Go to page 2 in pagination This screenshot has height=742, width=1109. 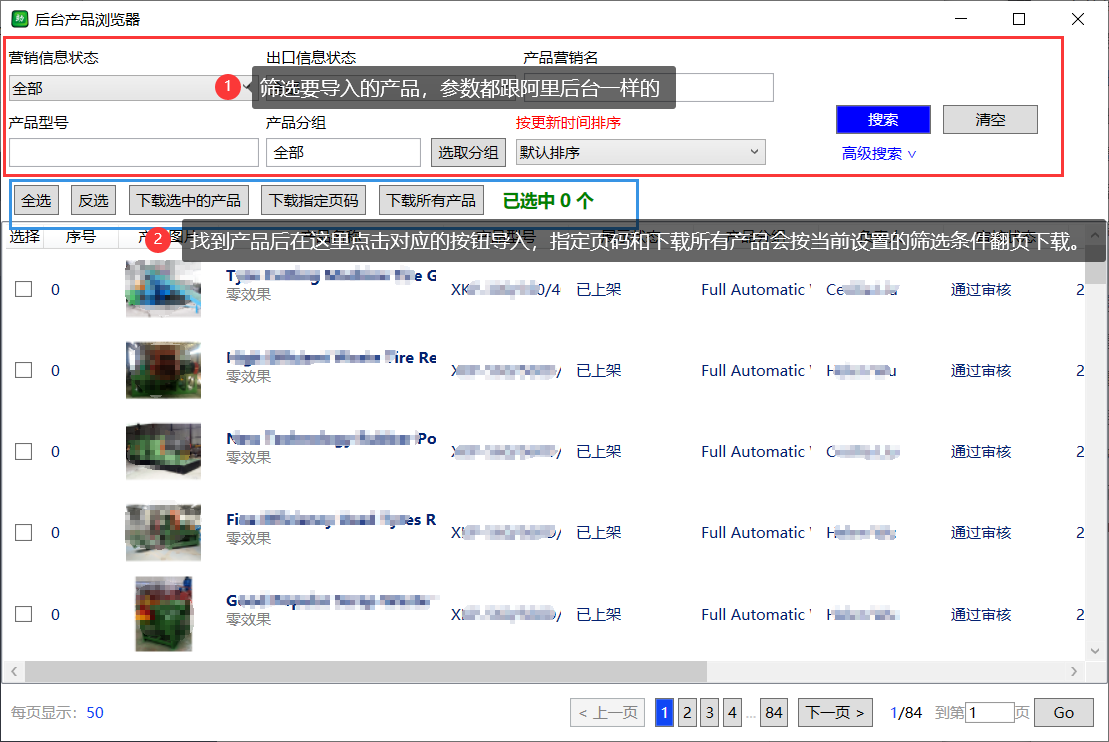pyautogui.click(x=687, y=712)
